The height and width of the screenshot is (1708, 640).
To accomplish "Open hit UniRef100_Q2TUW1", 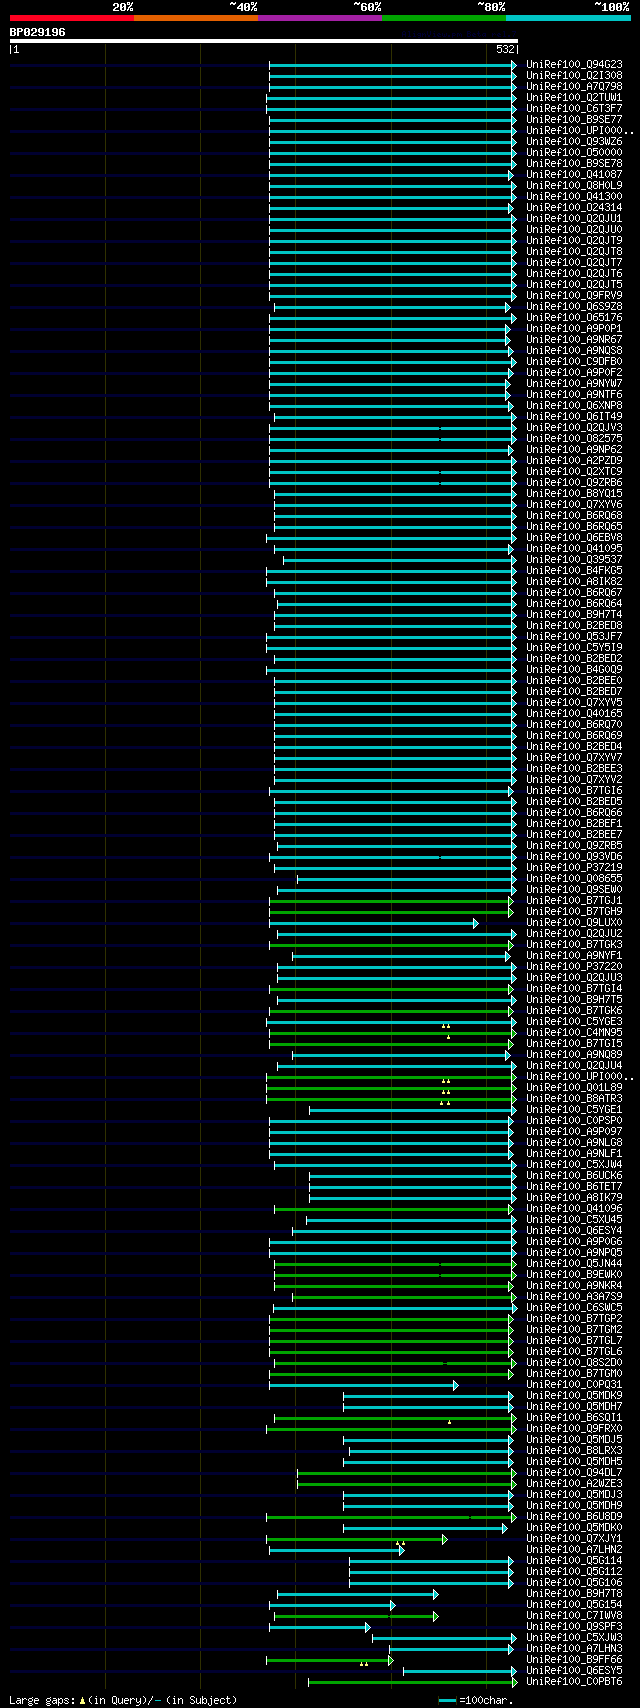I will pyautogui.click(x=574, y=97).
